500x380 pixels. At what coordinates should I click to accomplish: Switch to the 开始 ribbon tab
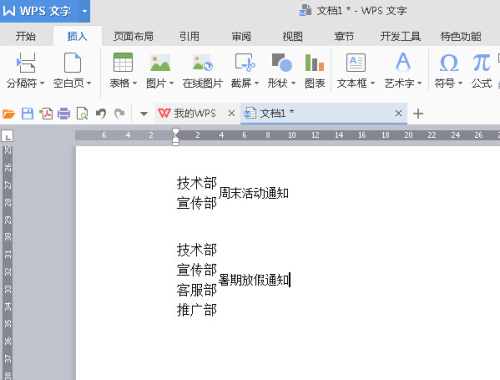point(26,36)
